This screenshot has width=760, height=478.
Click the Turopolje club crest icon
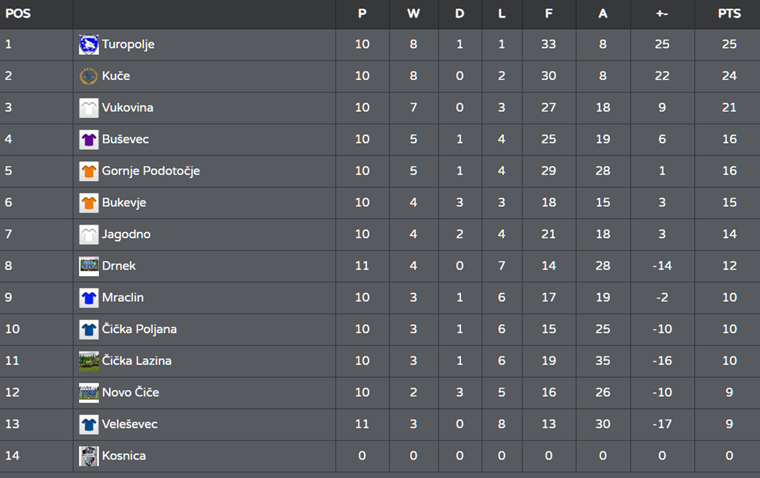coord(89,45)
